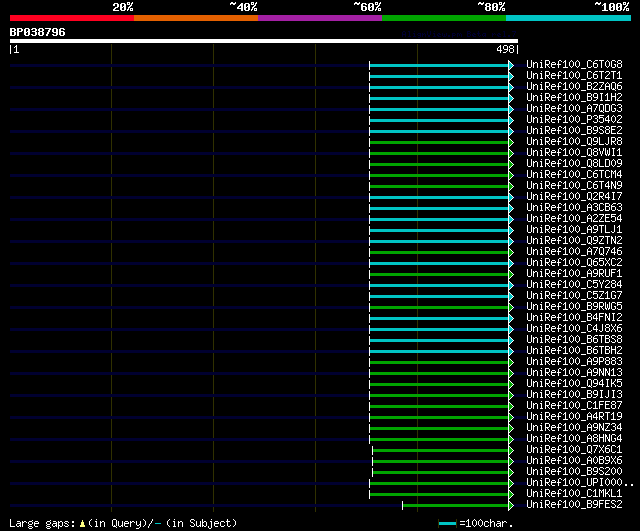The image size is (640, 531).
Task: Open the UniRef100_C6T2T1 entry
Action: tap(574, 76)
